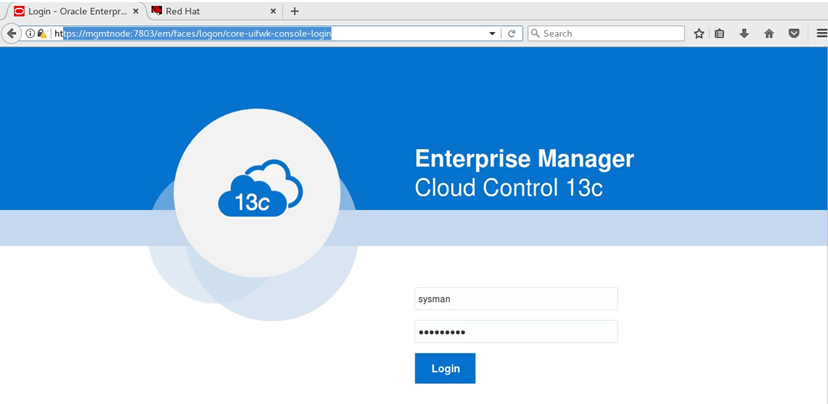Open the Pocket icon

point(794,33)
